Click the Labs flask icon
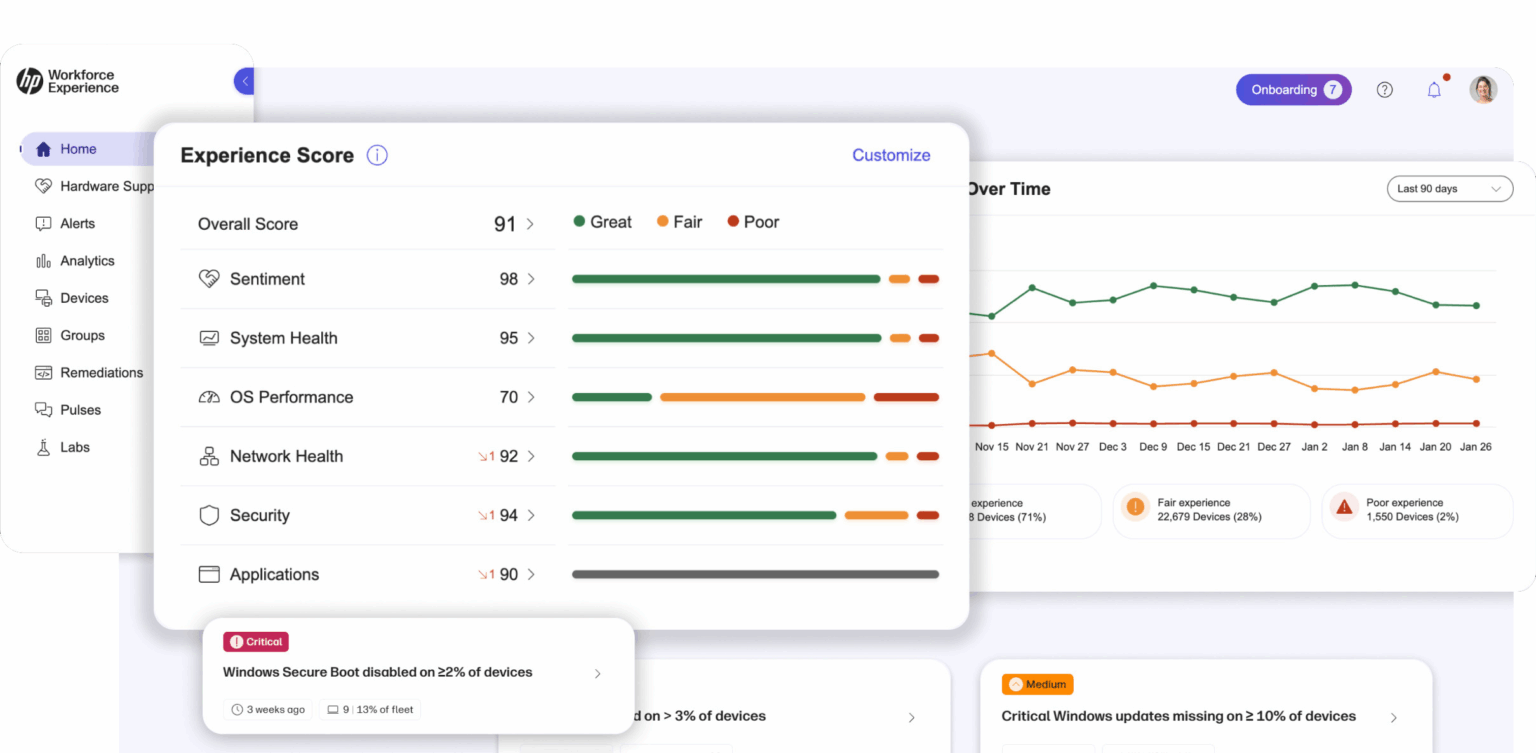Image resolution: width=1536 pixels, height=753 pixels. click(43, 447)
